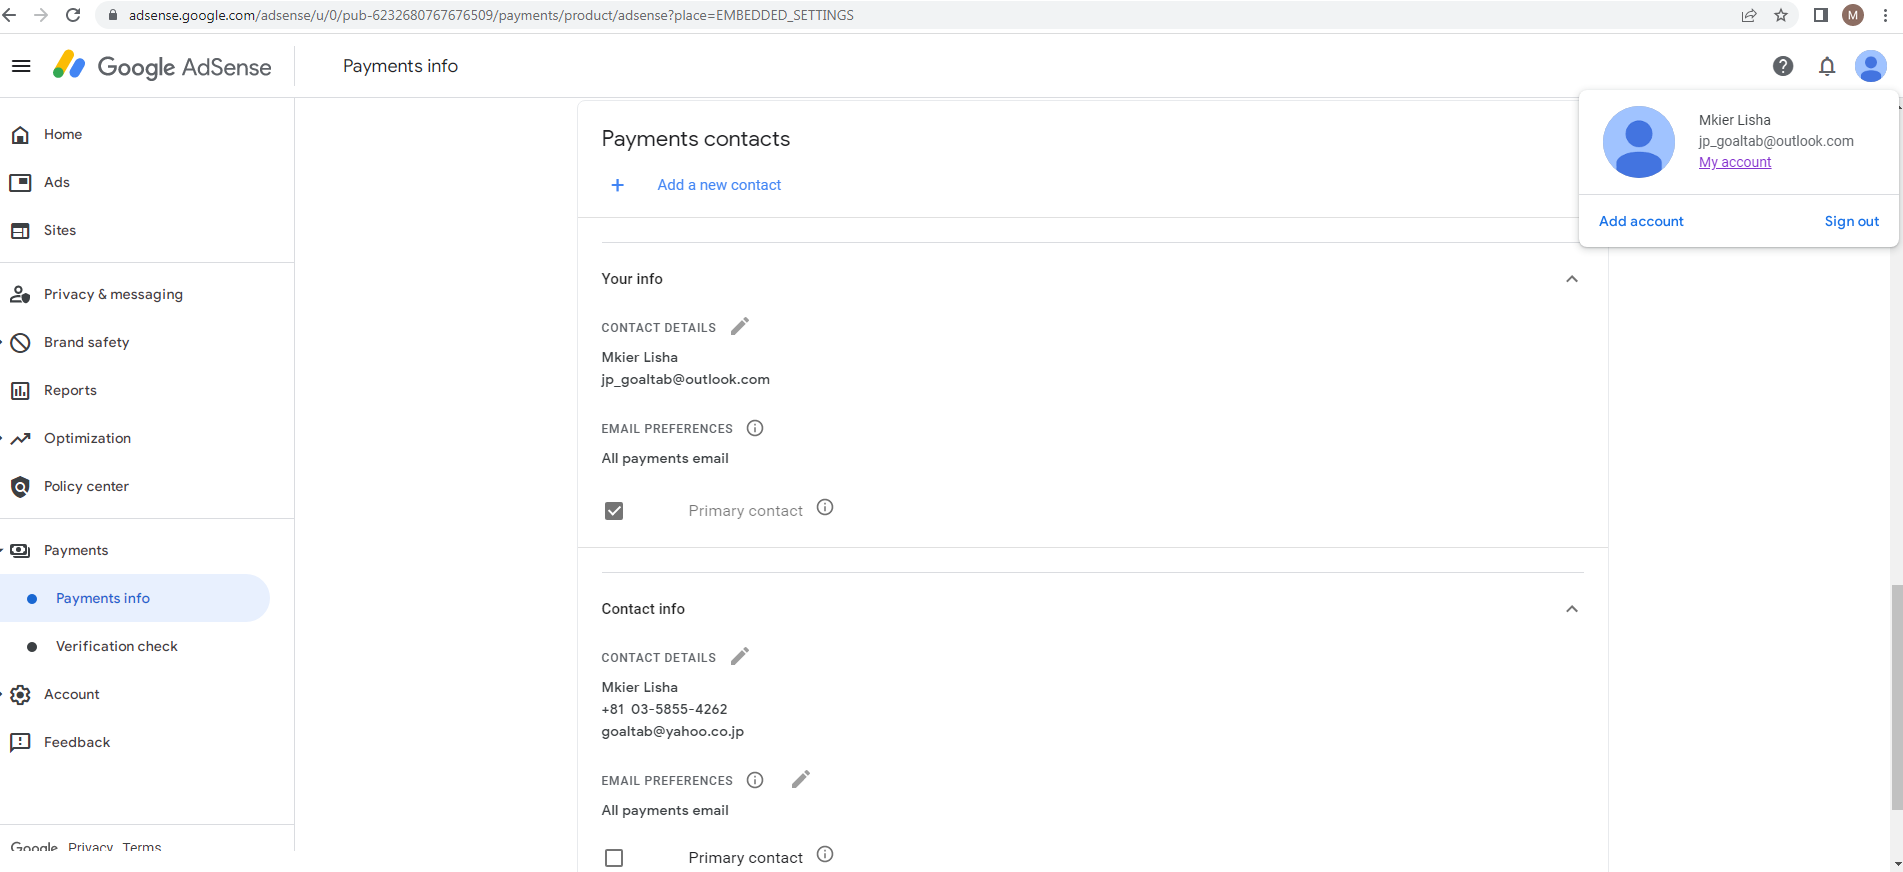This screenshot has width=1903, height=872.
Task: Open Verification check in sidebar
Action: coord(117,646)
